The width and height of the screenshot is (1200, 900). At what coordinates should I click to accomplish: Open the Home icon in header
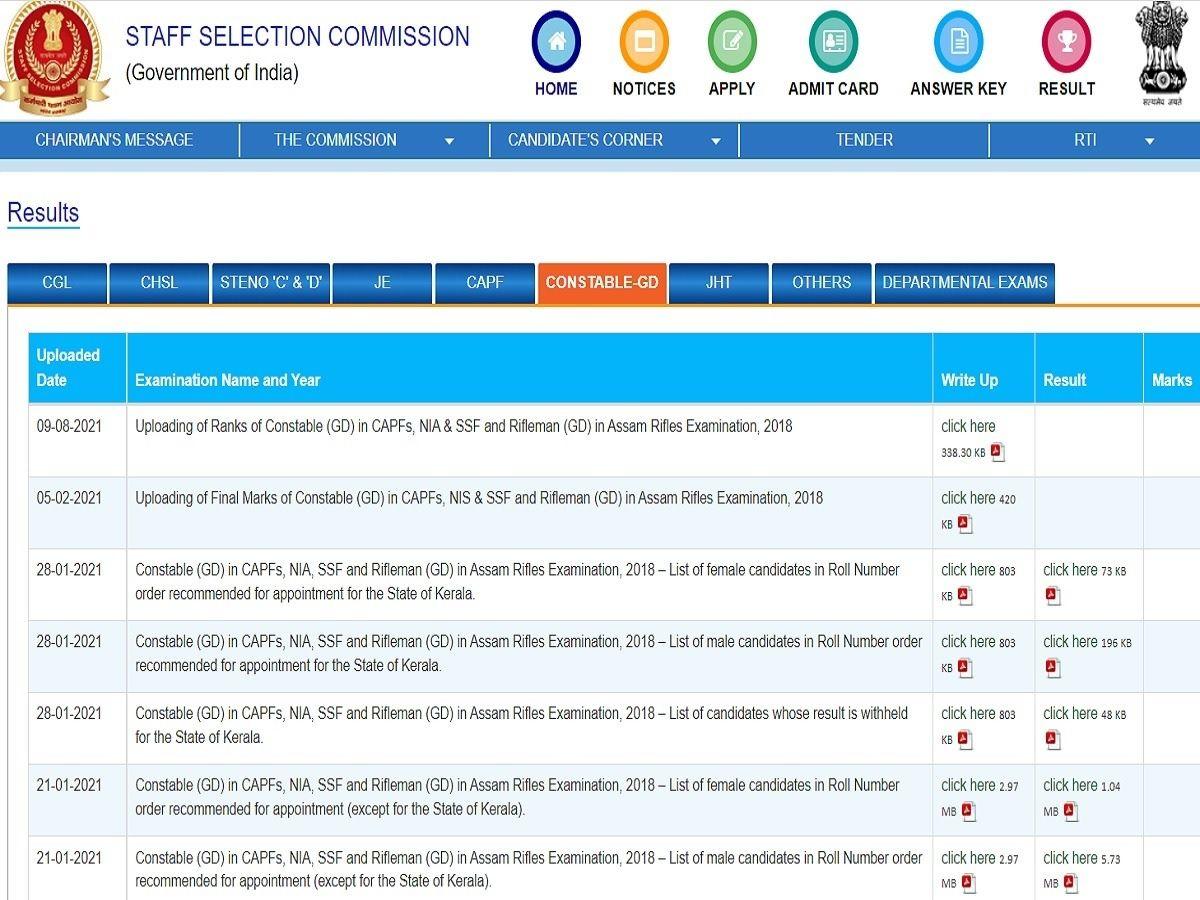(556, 42)
